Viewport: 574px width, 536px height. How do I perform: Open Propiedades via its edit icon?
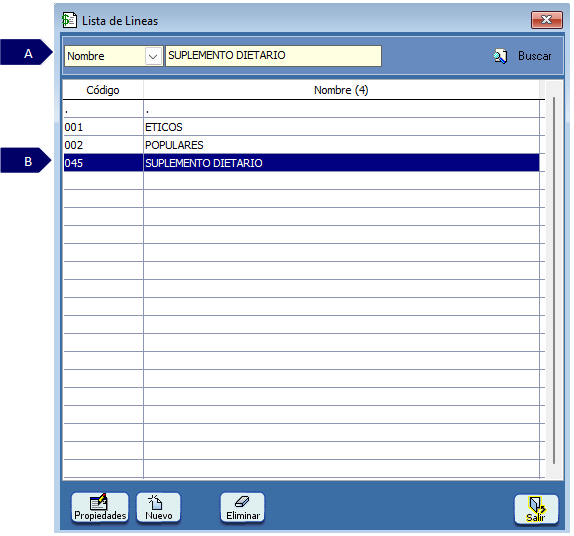click(99, 502)
